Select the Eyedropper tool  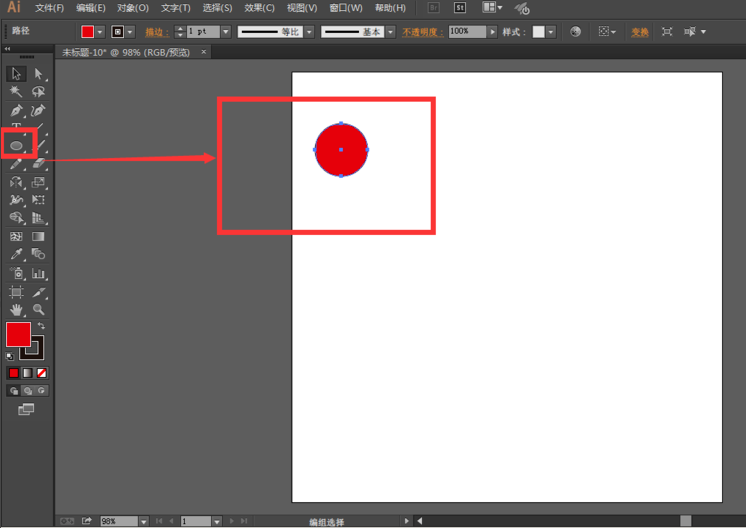click(16, 255)
